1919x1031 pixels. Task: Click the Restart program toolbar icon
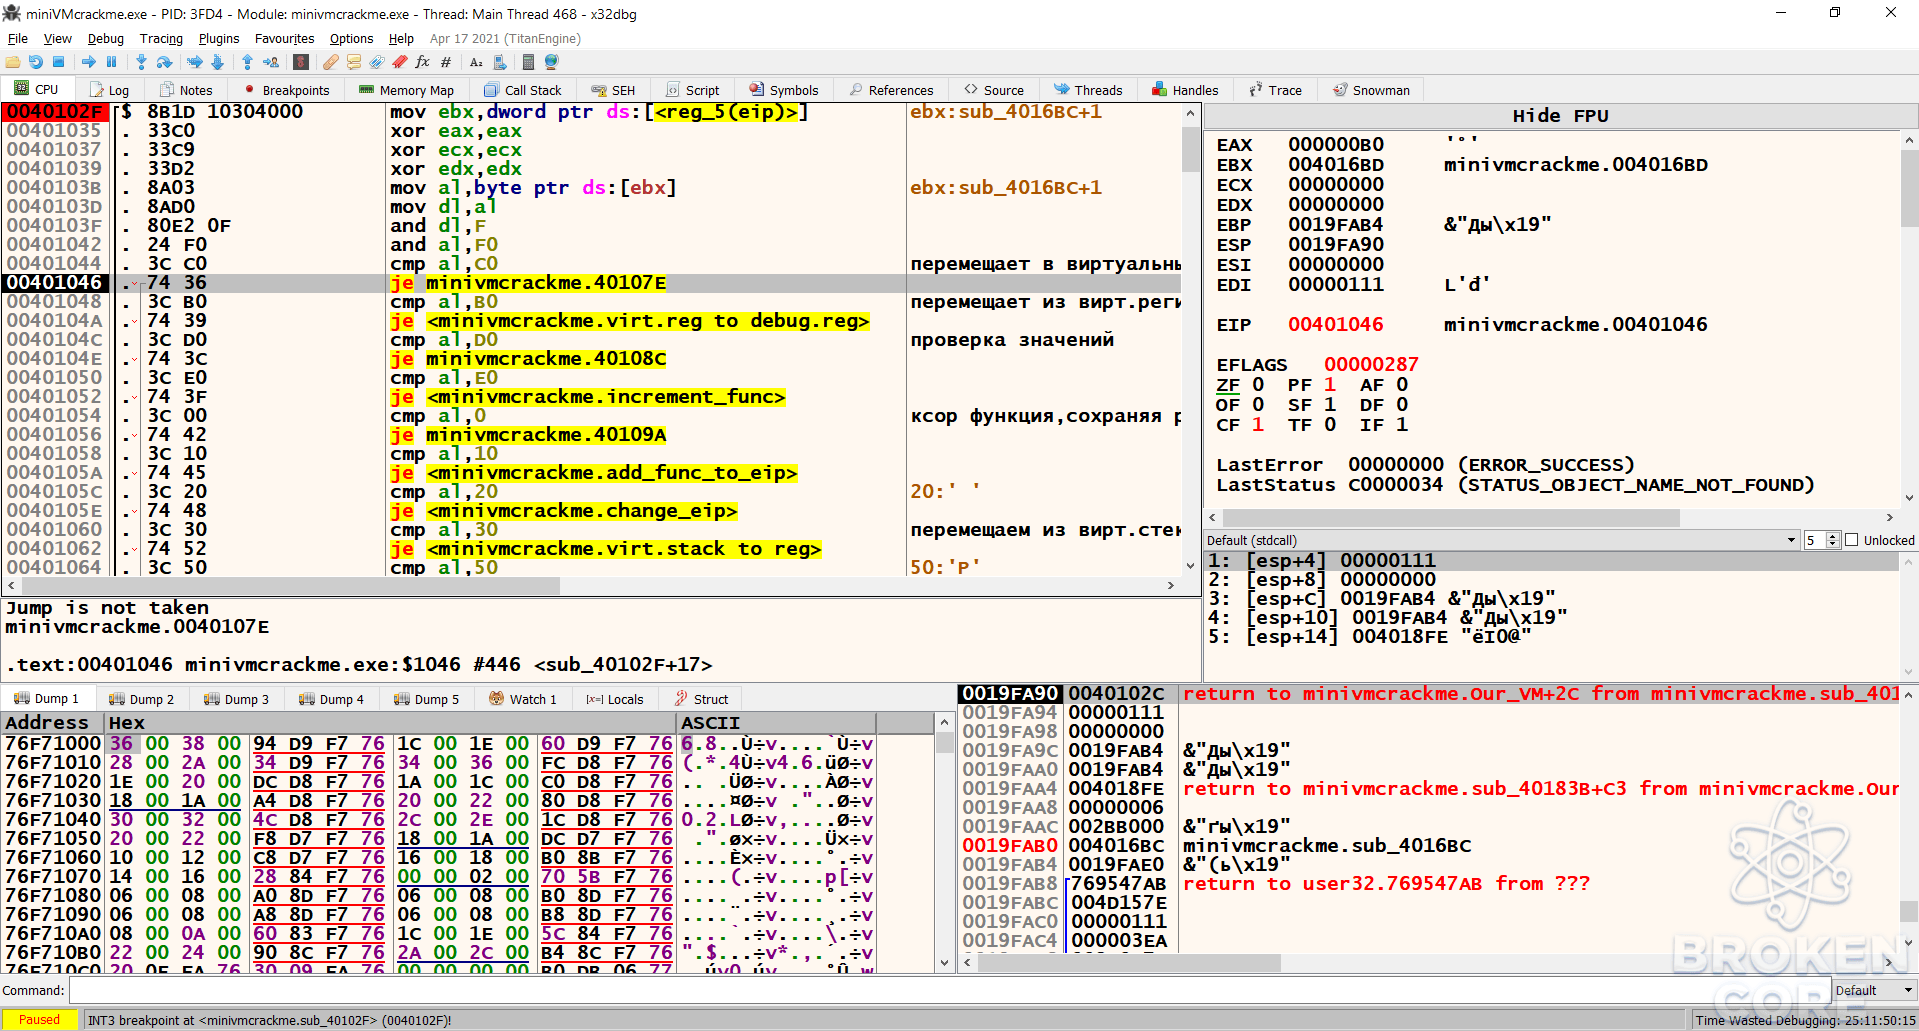[x=35, y=62]
